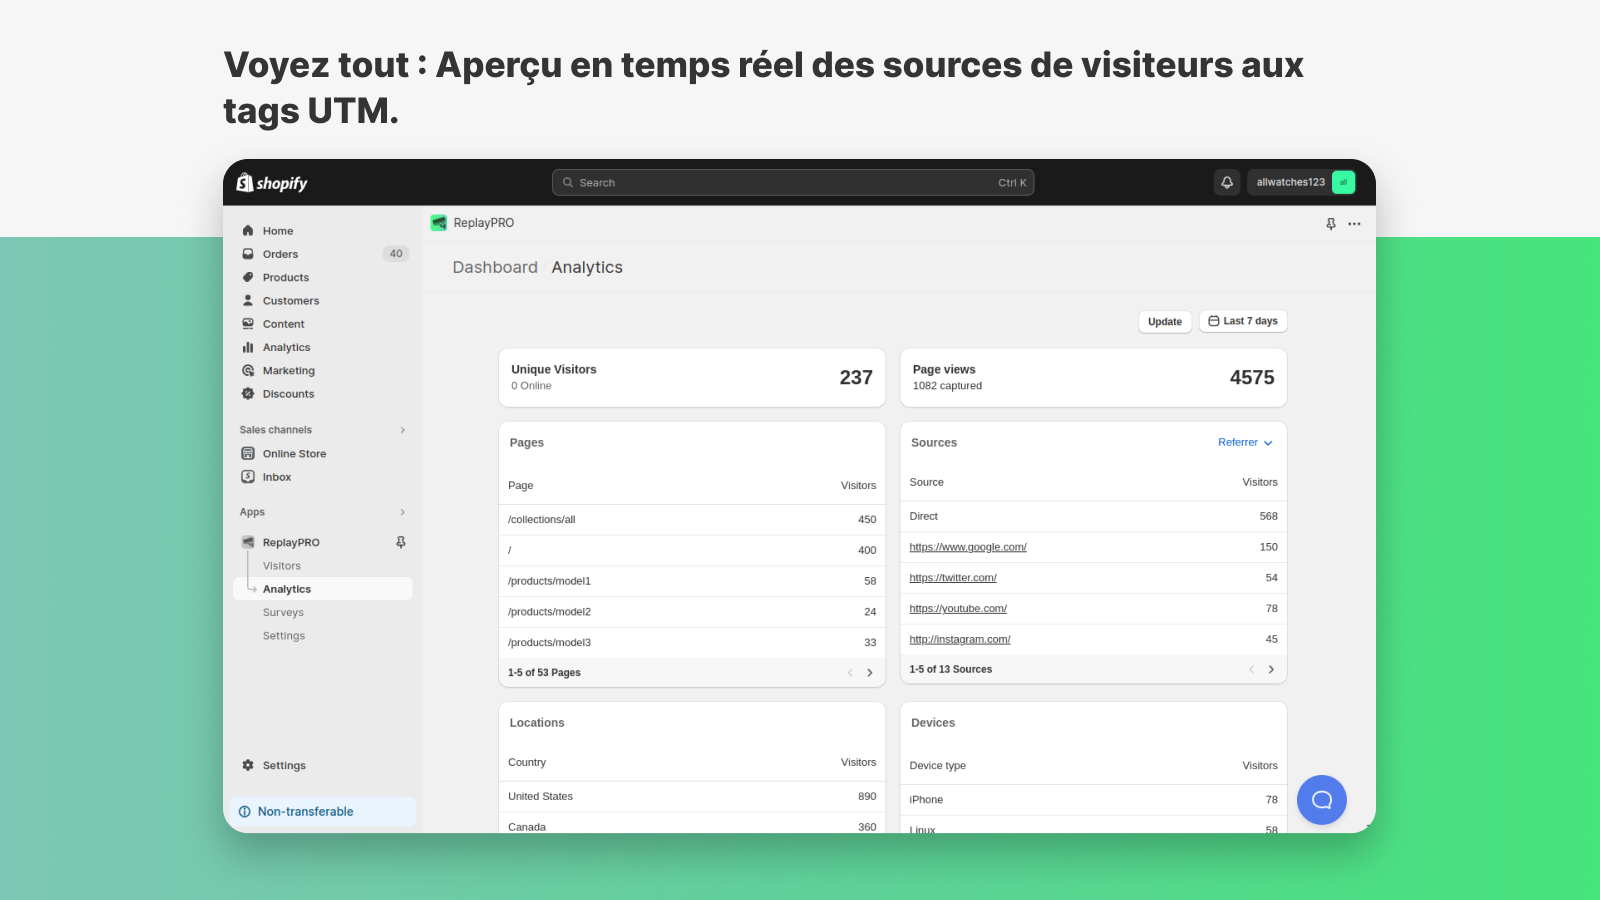Unpin ReplayPRO using sidebar pin icon
Viewport: 1600px width, 900px height.
pos(401,542)
